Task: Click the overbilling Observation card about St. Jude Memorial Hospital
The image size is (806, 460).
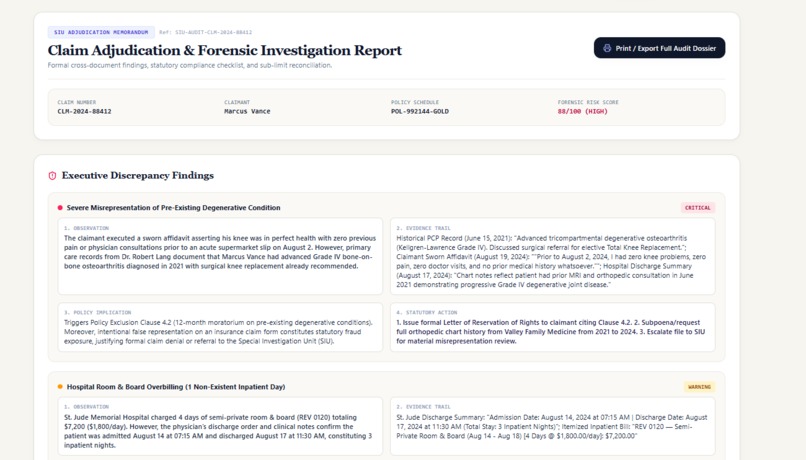Action: click(x=220, y=426)
